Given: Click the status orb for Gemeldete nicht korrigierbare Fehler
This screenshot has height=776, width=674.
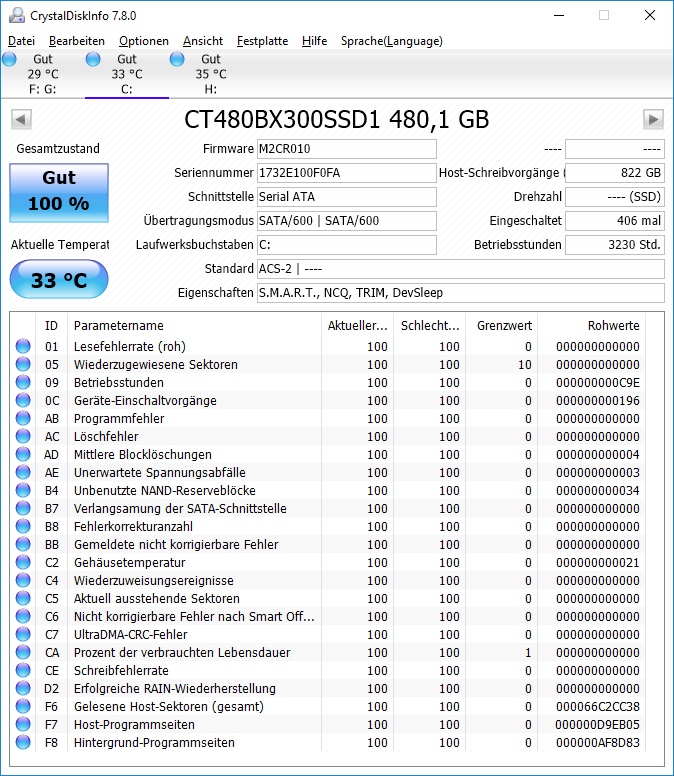Looking at the screenshot, I should point(23,544).
